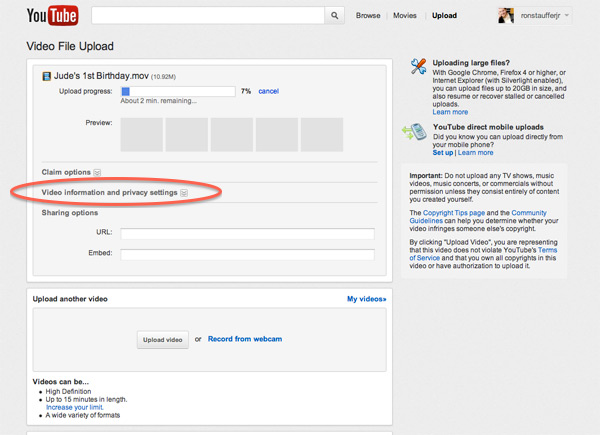Click Learn more under Uploading large files
Image resolution: width=600 pixels, height=435 pixels.
pos(450,112)
